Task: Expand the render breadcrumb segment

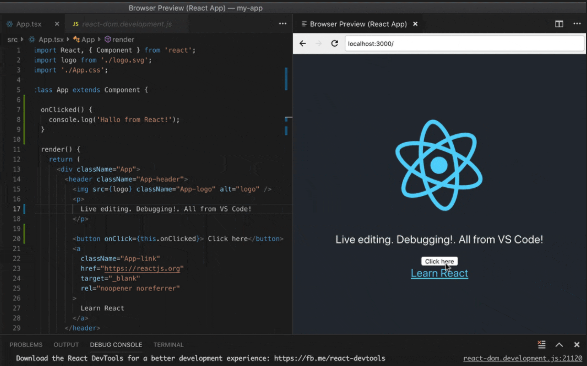Action: [123, 39]
